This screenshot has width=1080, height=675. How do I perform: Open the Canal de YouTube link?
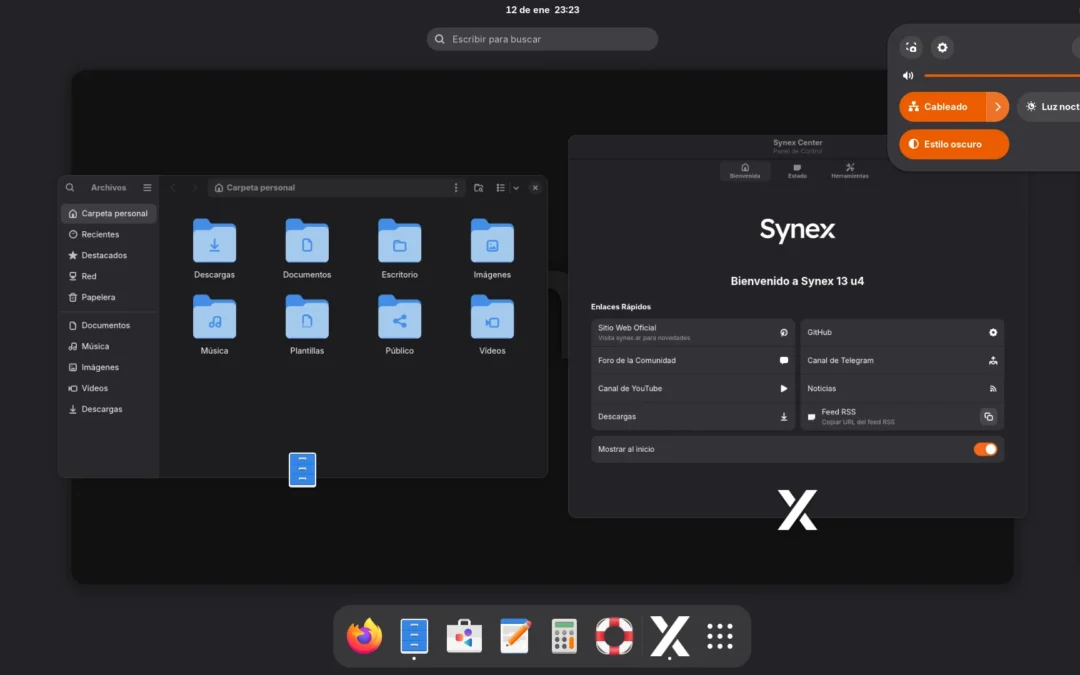pyautogui.click(x=693, y=388)
